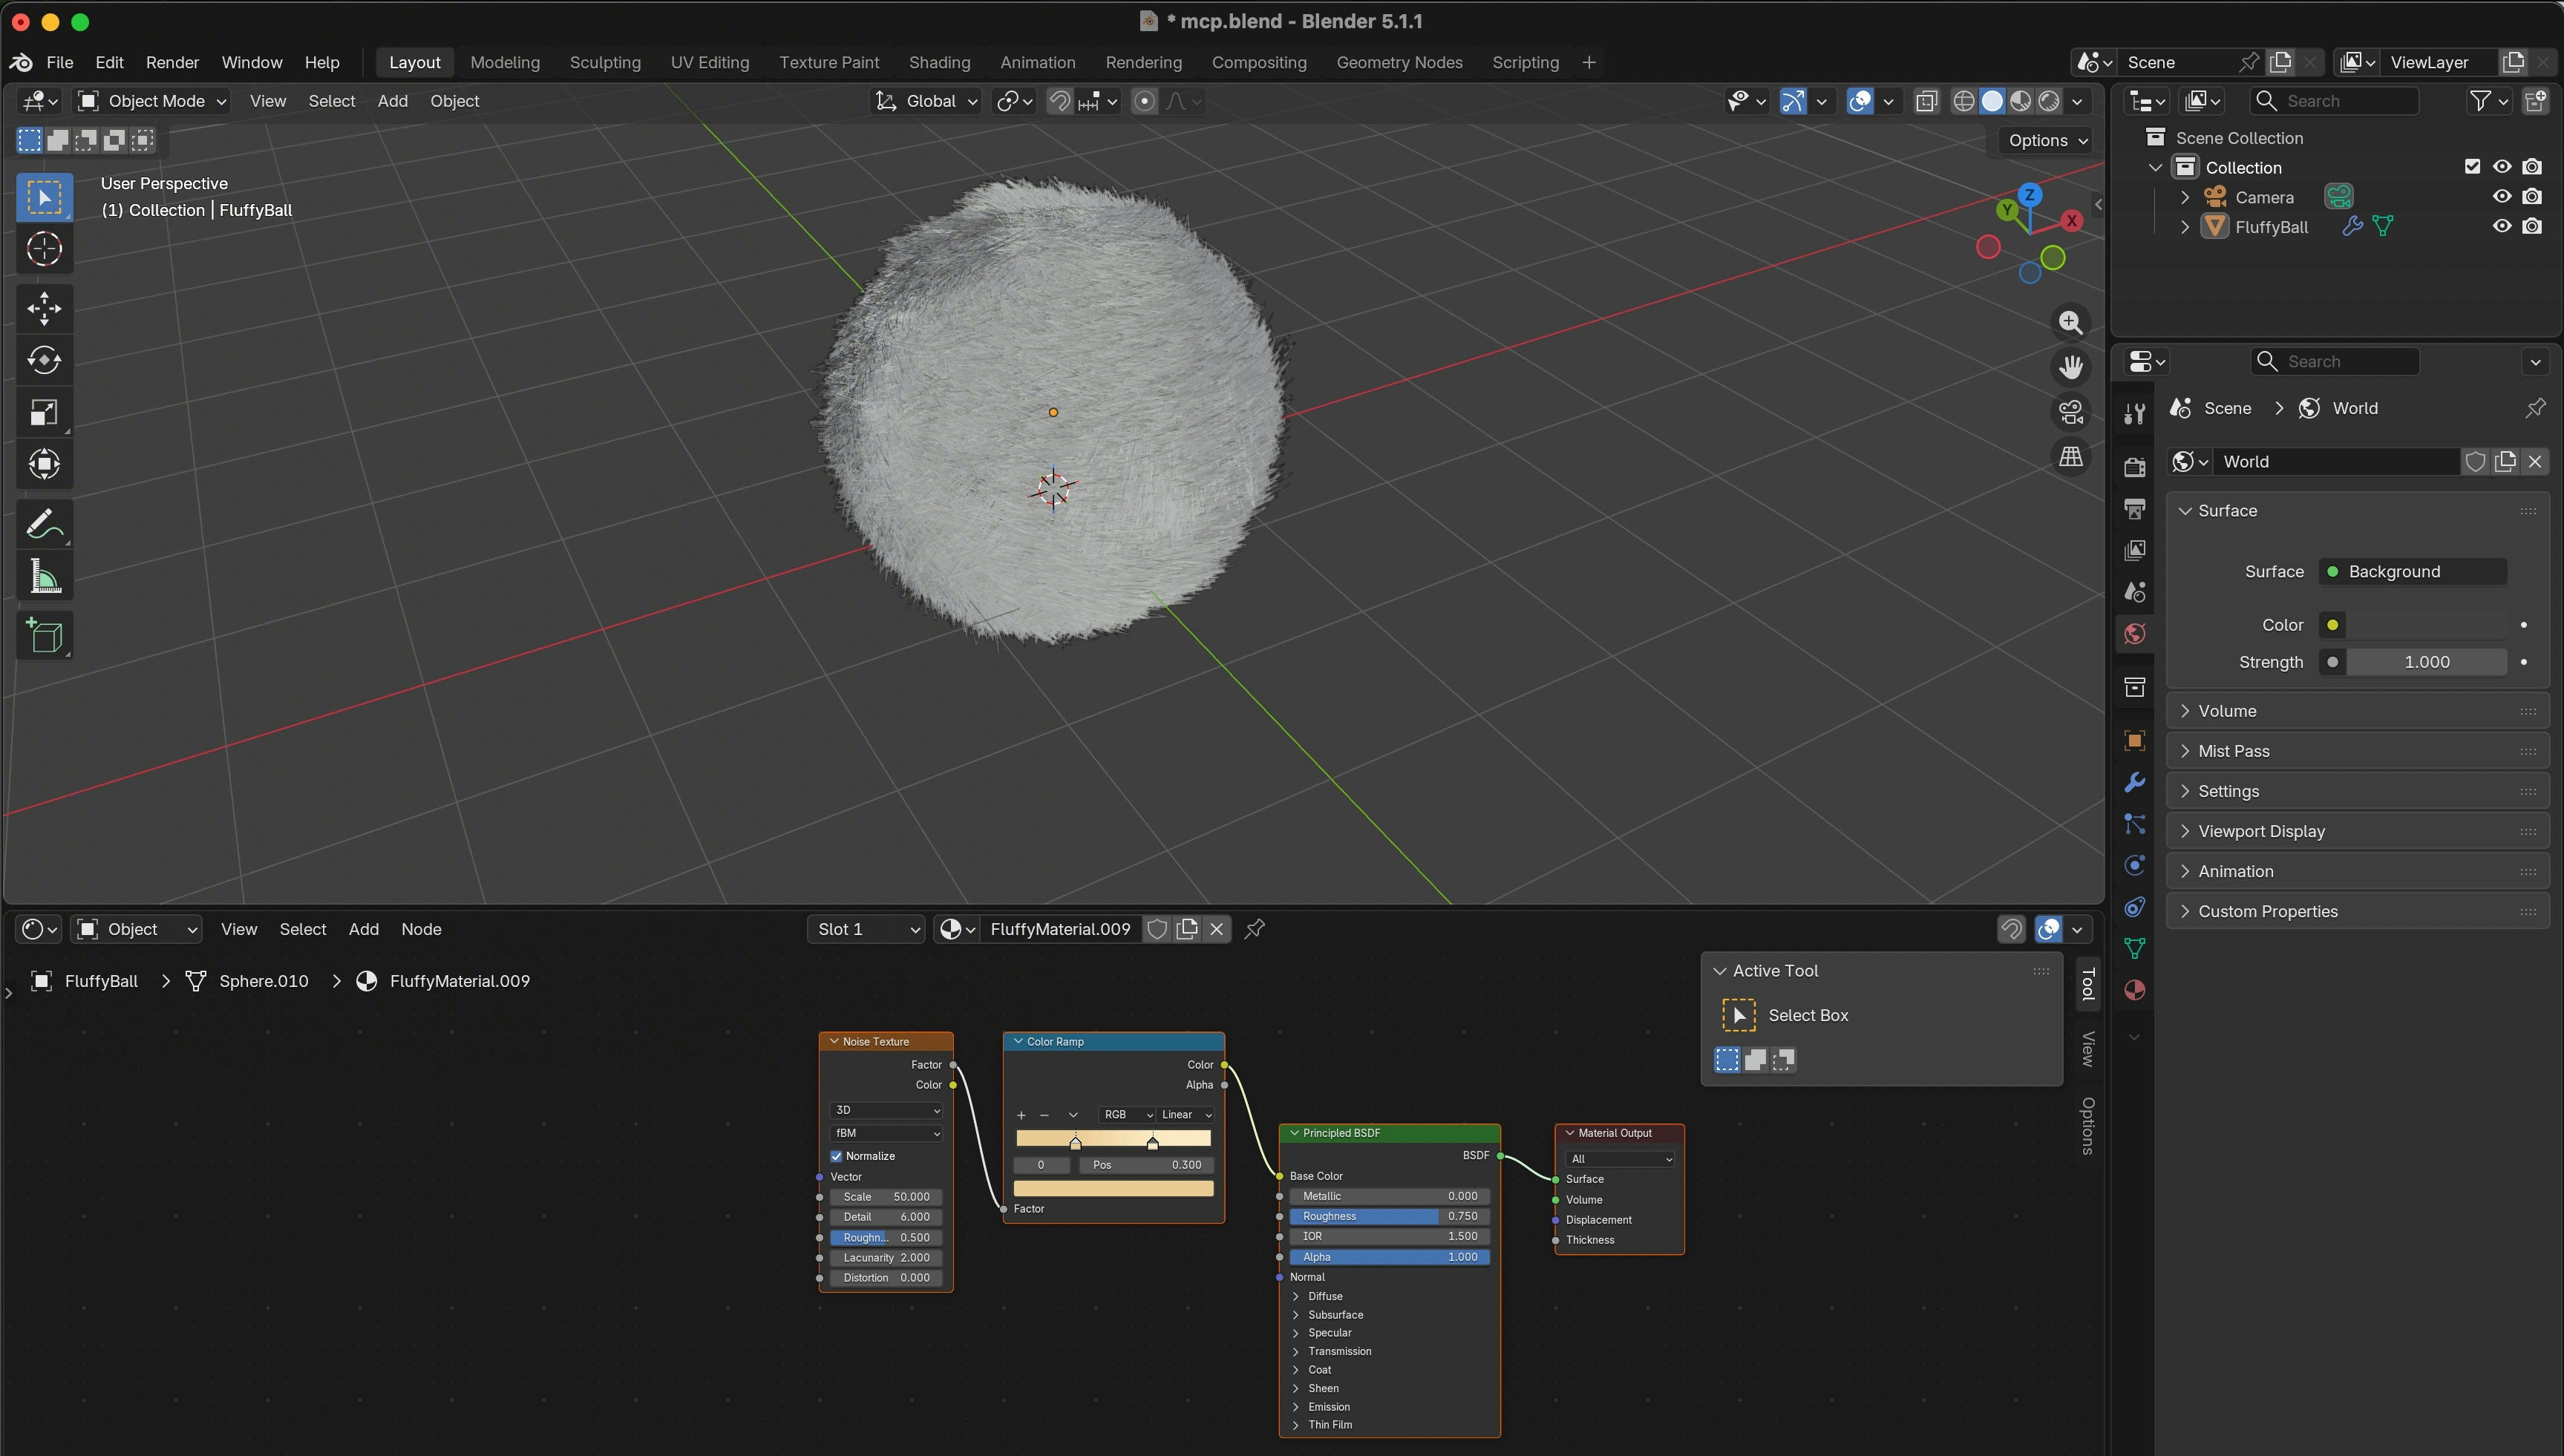Click the Background surface shader button

tap(2412, 571)
